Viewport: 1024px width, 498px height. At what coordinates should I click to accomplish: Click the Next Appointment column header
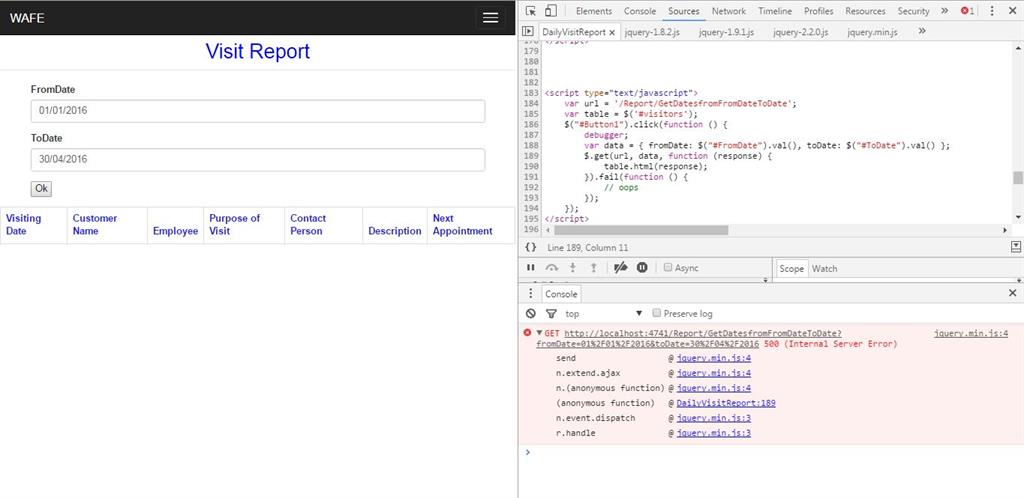[x=470, y=225]
